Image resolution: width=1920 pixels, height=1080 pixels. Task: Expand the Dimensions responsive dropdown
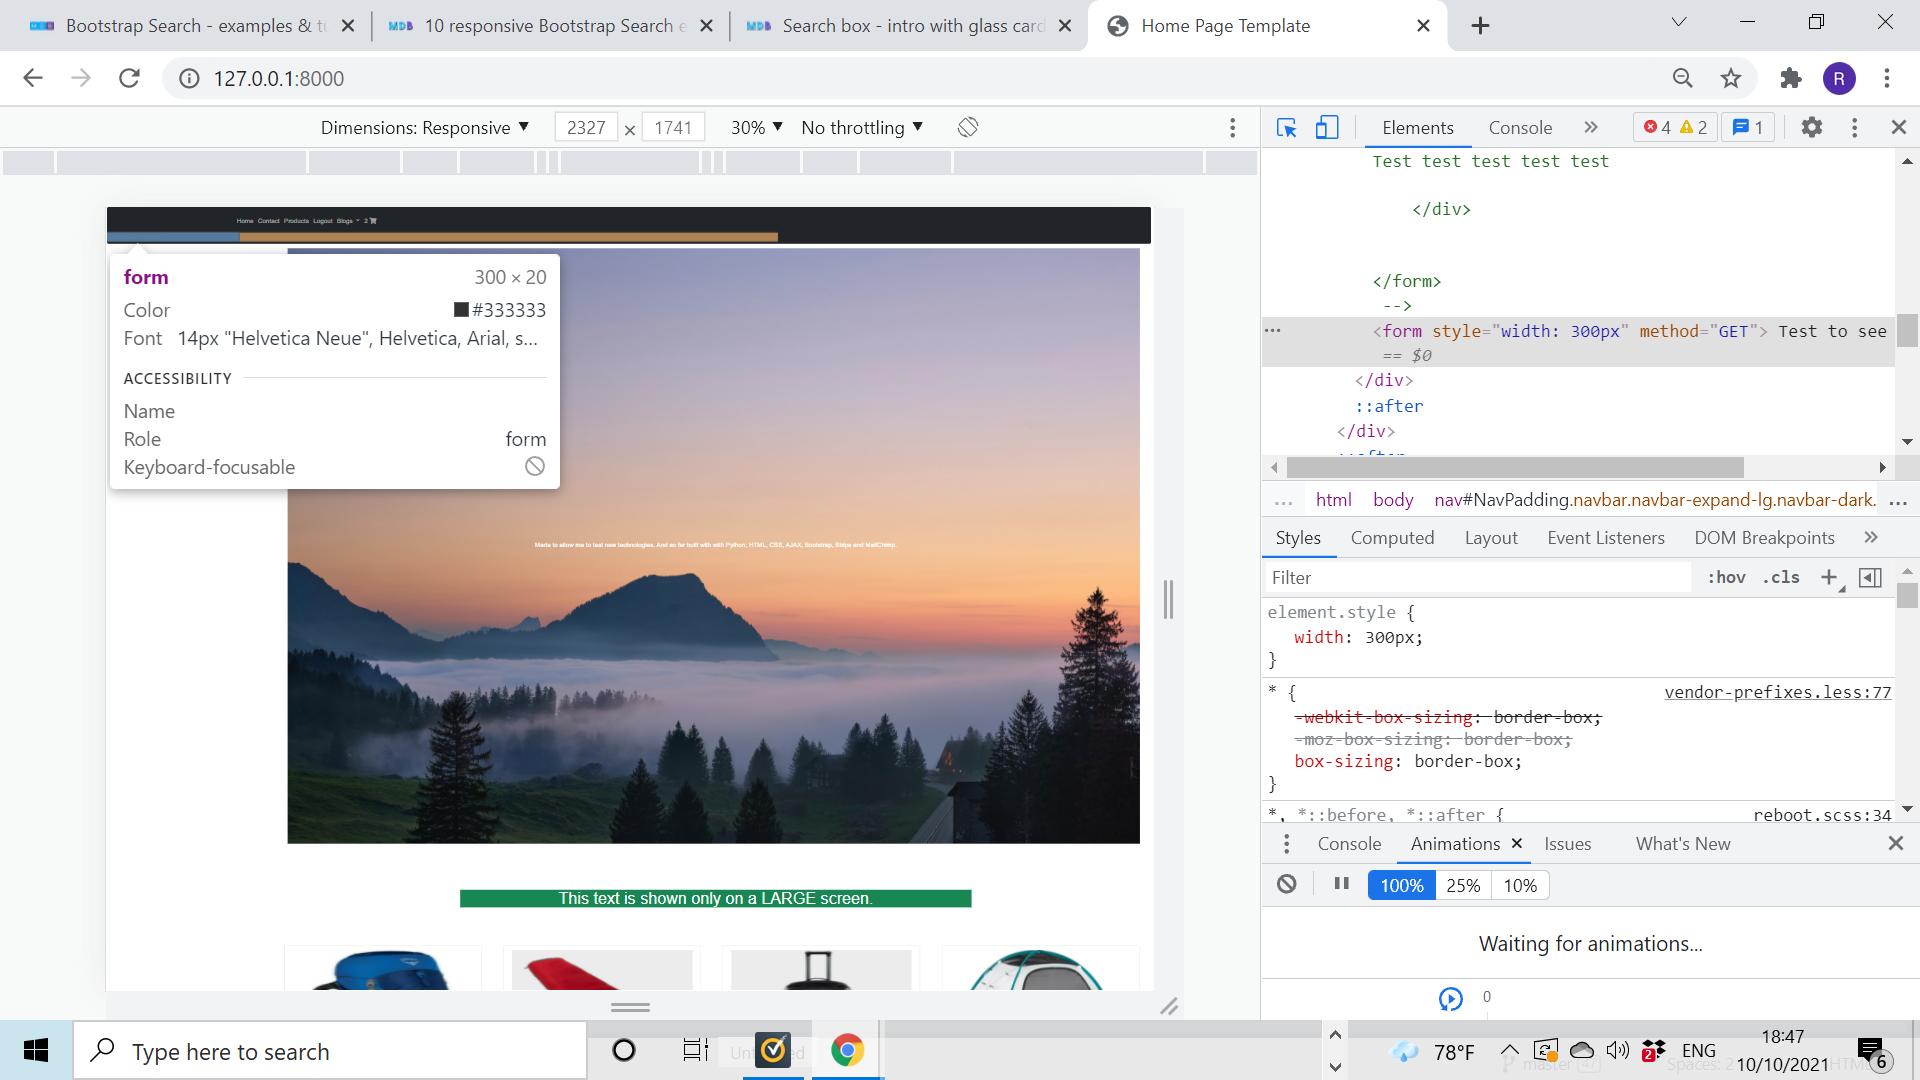click(x=522, y=127)
